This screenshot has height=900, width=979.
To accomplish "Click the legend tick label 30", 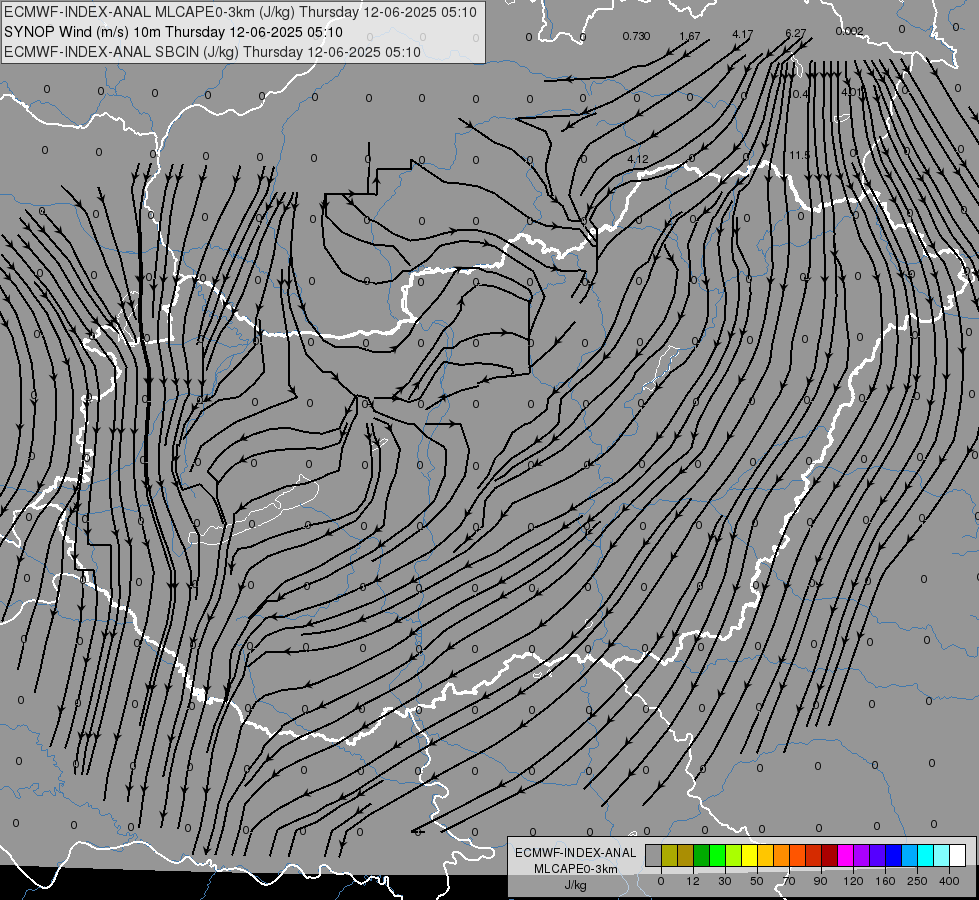I will click(725, 881).
